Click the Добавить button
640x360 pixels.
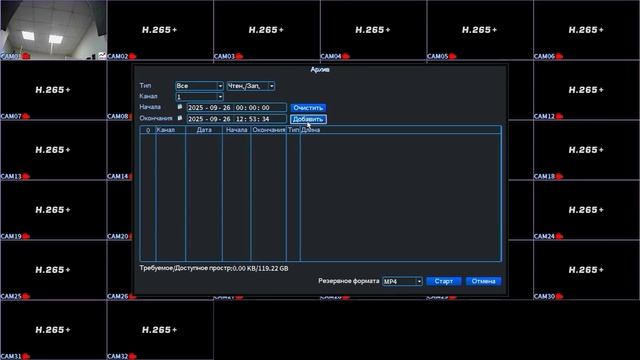click(x=308, y=119)
